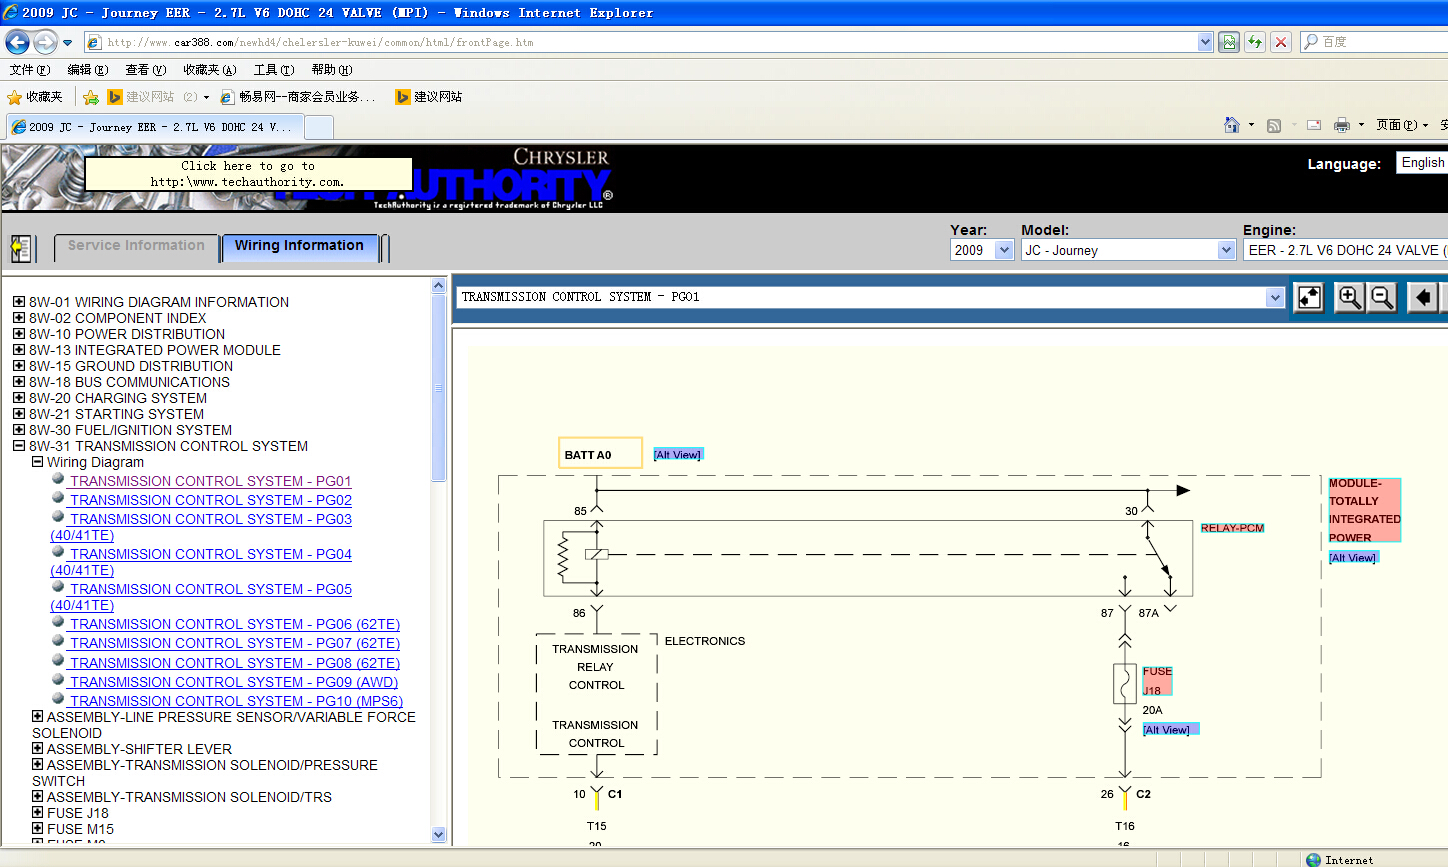Viewport: 1448px width, 867px height.
Task: Click the highlighted FUSE J18 diagram label
Action: [x=1157, y=681]
